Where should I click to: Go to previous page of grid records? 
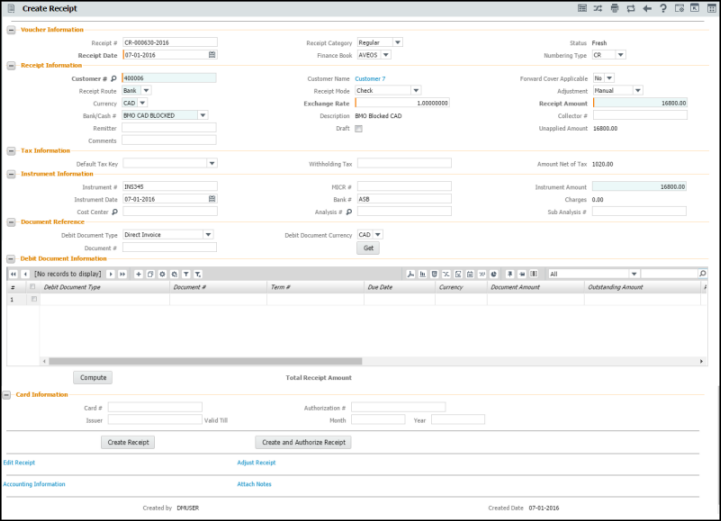click(x=25, y=274)
